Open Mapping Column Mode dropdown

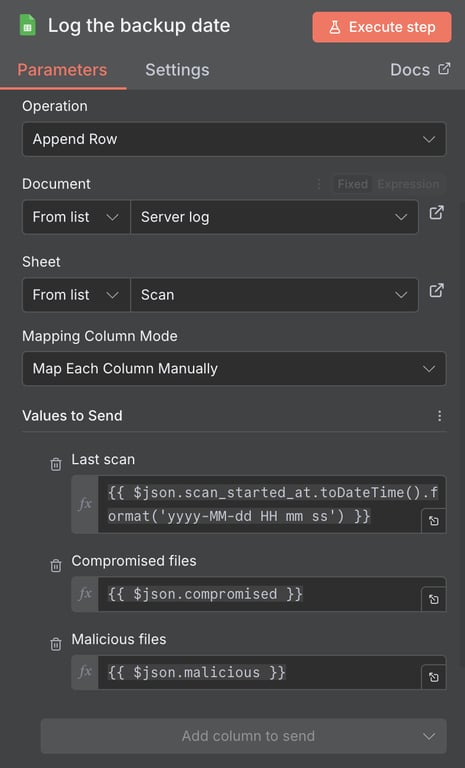234,368
